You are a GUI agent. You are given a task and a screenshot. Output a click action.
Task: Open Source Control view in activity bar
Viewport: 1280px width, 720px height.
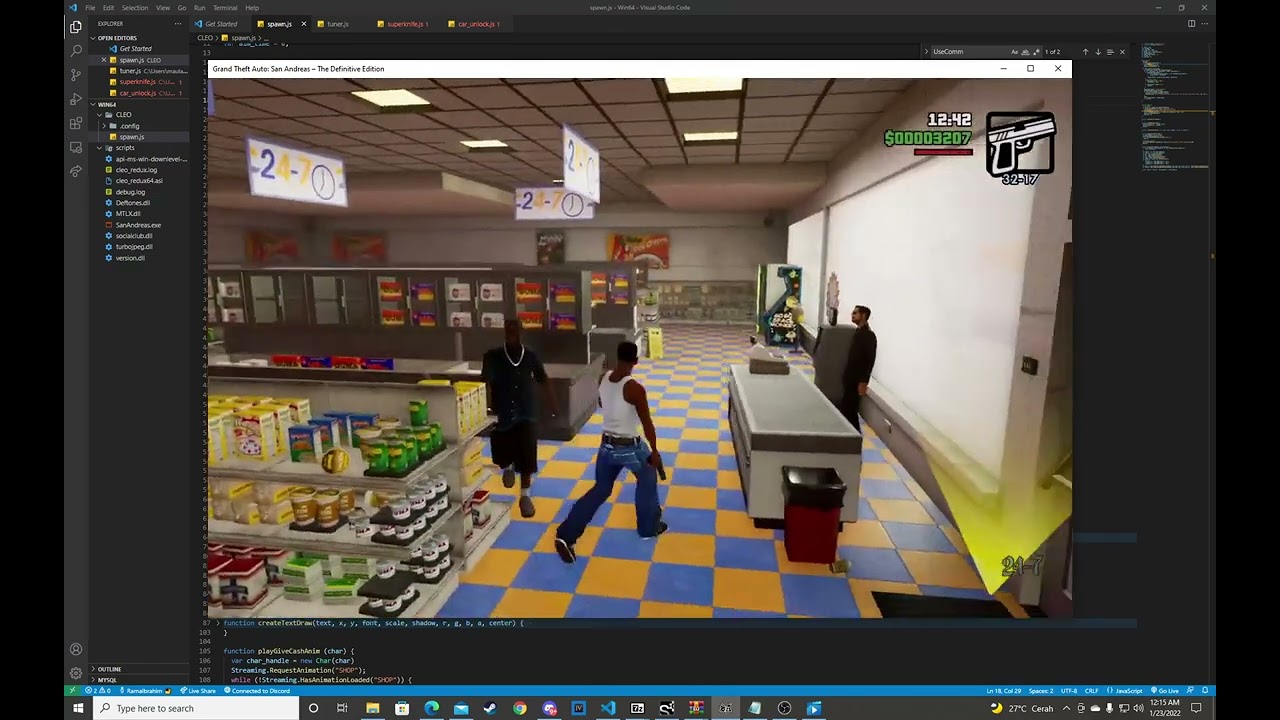76,75
